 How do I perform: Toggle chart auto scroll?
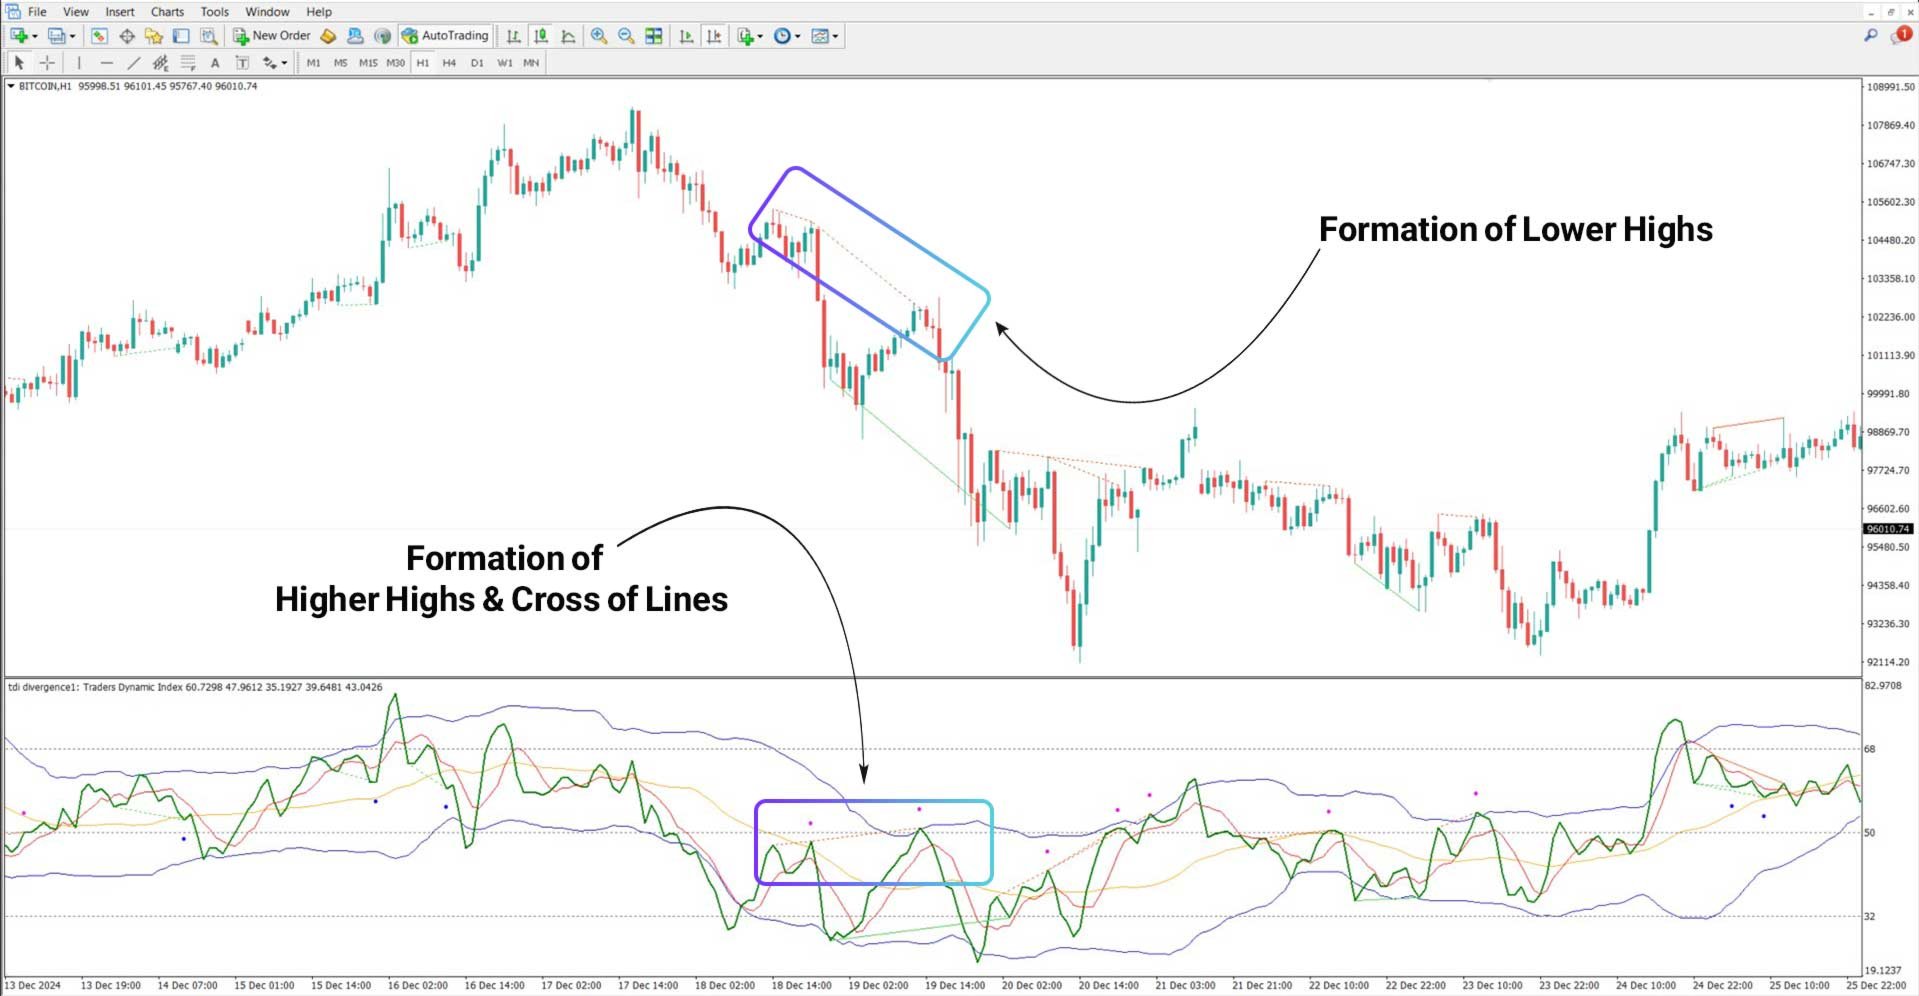[686, 36]
